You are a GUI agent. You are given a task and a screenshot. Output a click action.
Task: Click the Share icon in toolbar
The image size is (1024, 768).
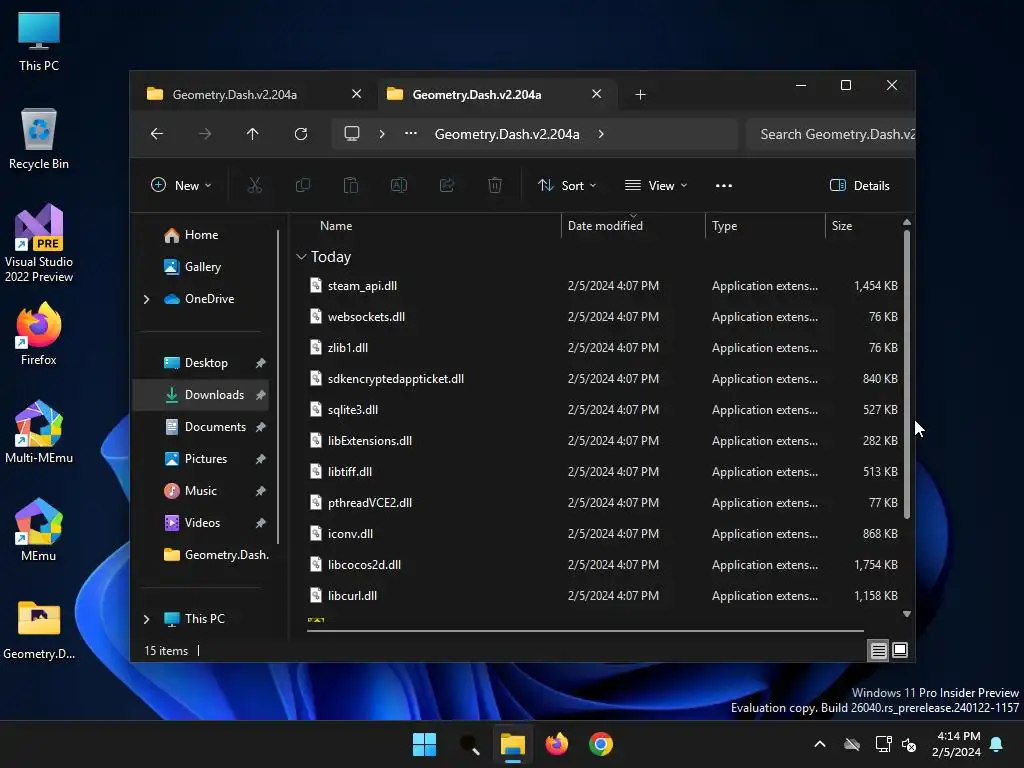point(447,185)
